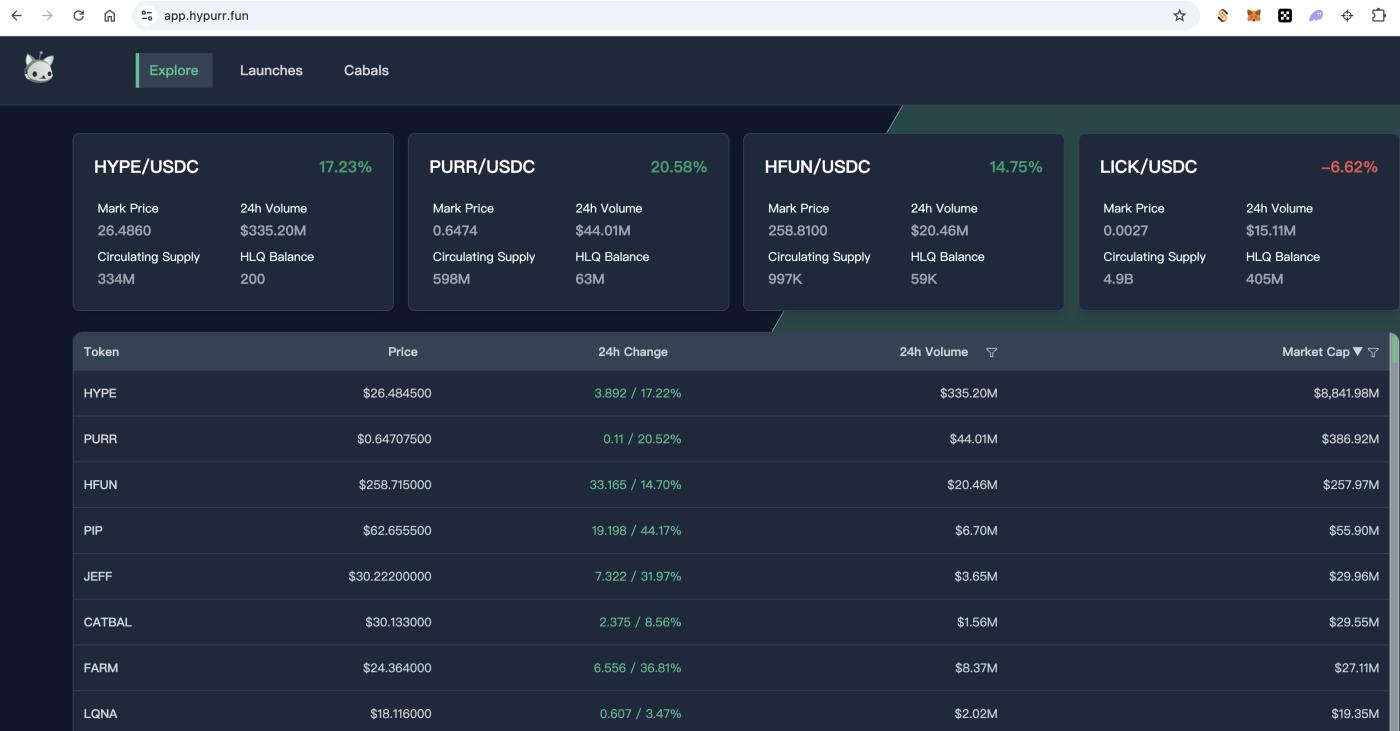The width and height of the screenshot is (1400, 731).
Task: Open the MetaMask extension
Action: click(1253, 16)
